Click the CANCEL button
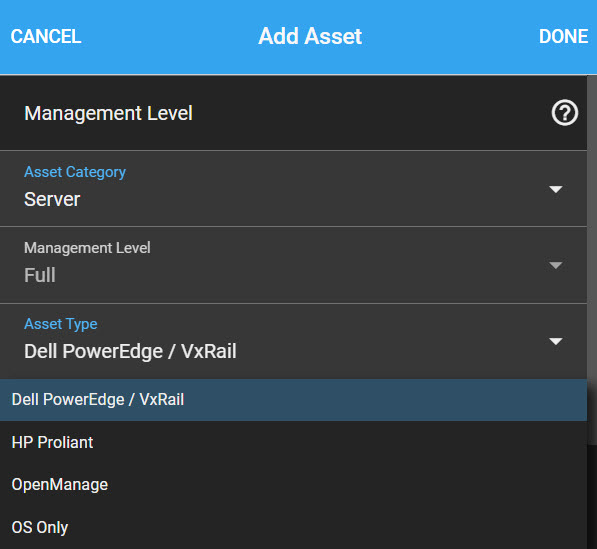 click(46, 37)
